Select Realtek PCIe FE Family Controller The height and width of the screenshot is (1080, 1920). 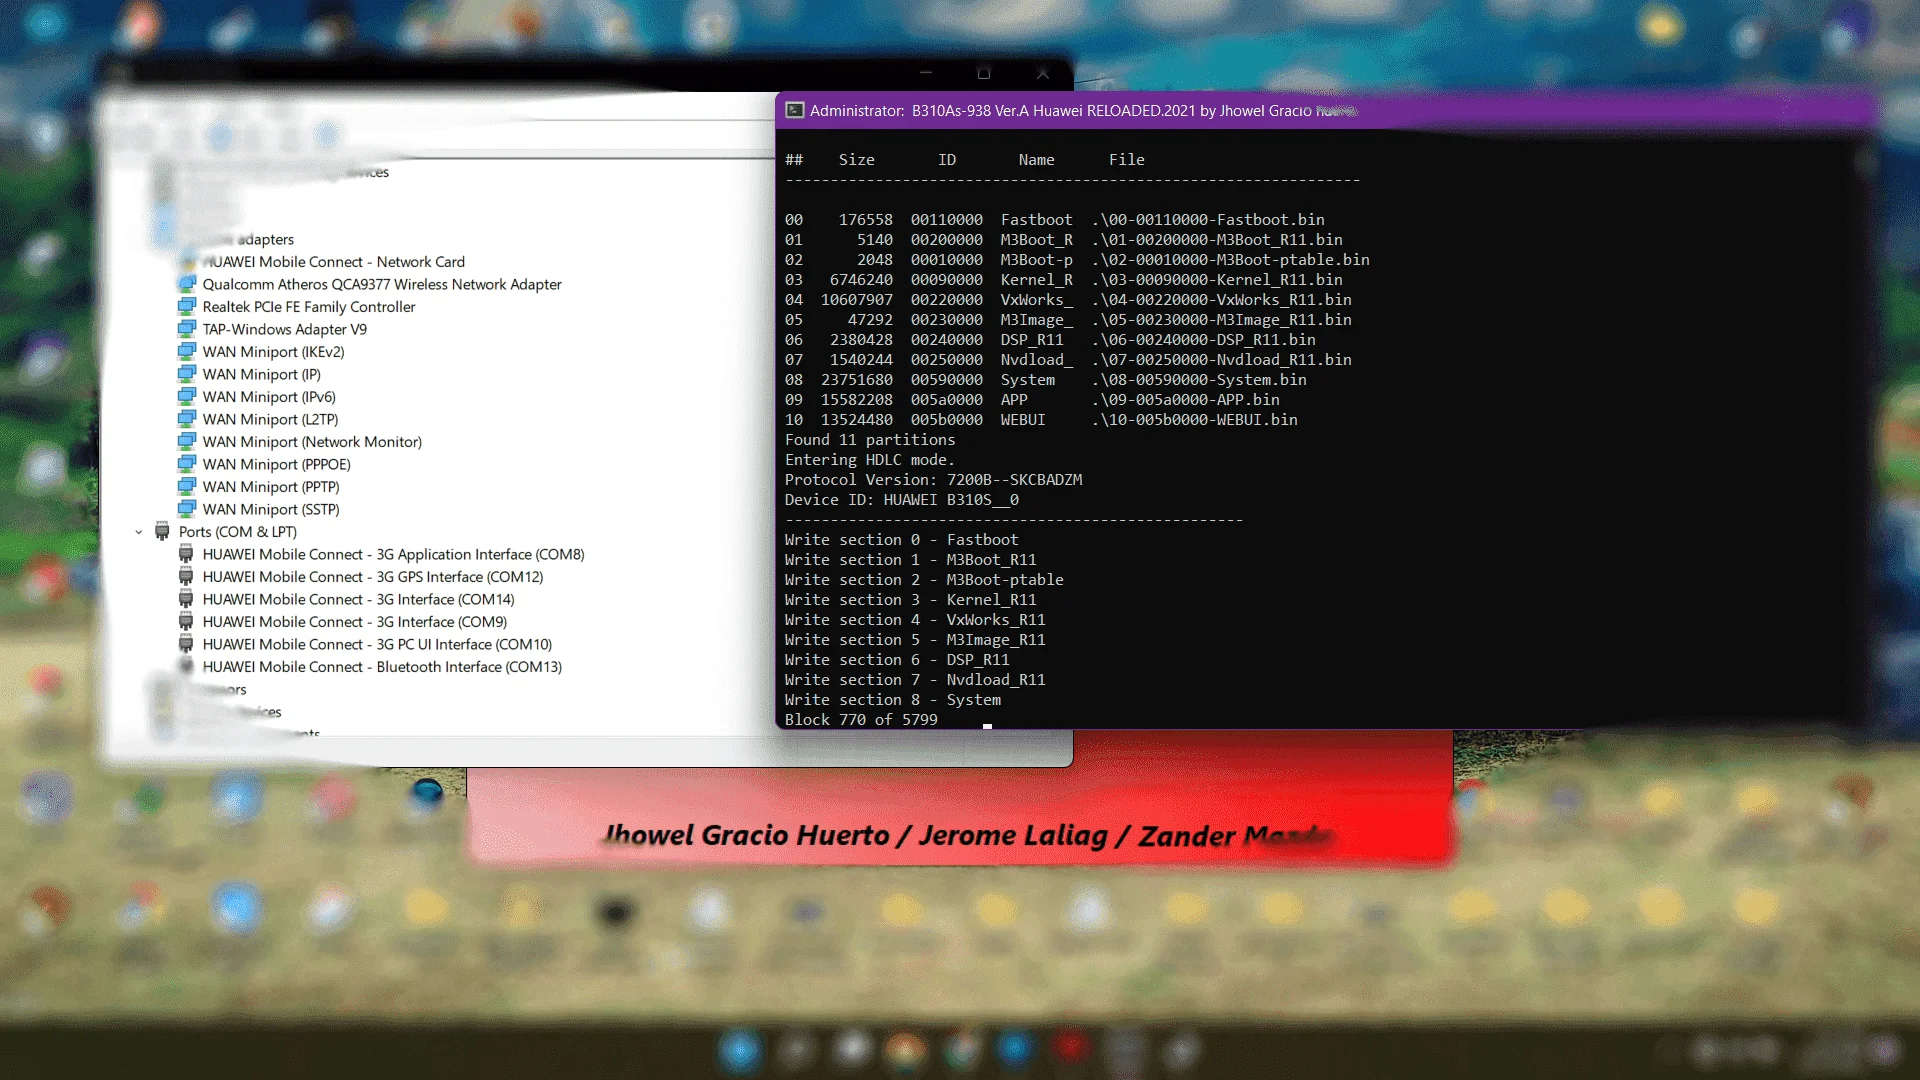(308, 307)
